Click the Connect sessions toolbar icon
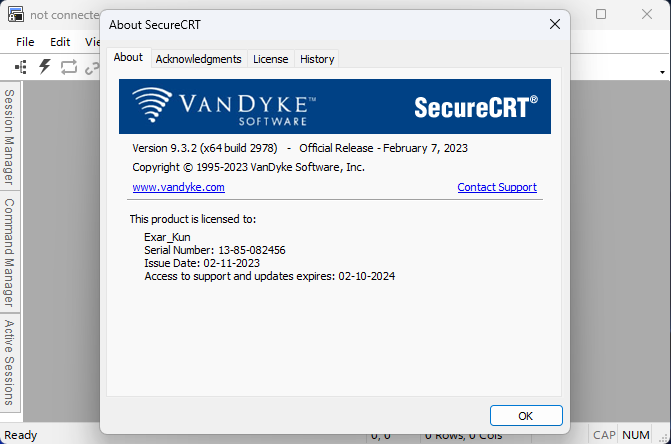 point(21,67)
